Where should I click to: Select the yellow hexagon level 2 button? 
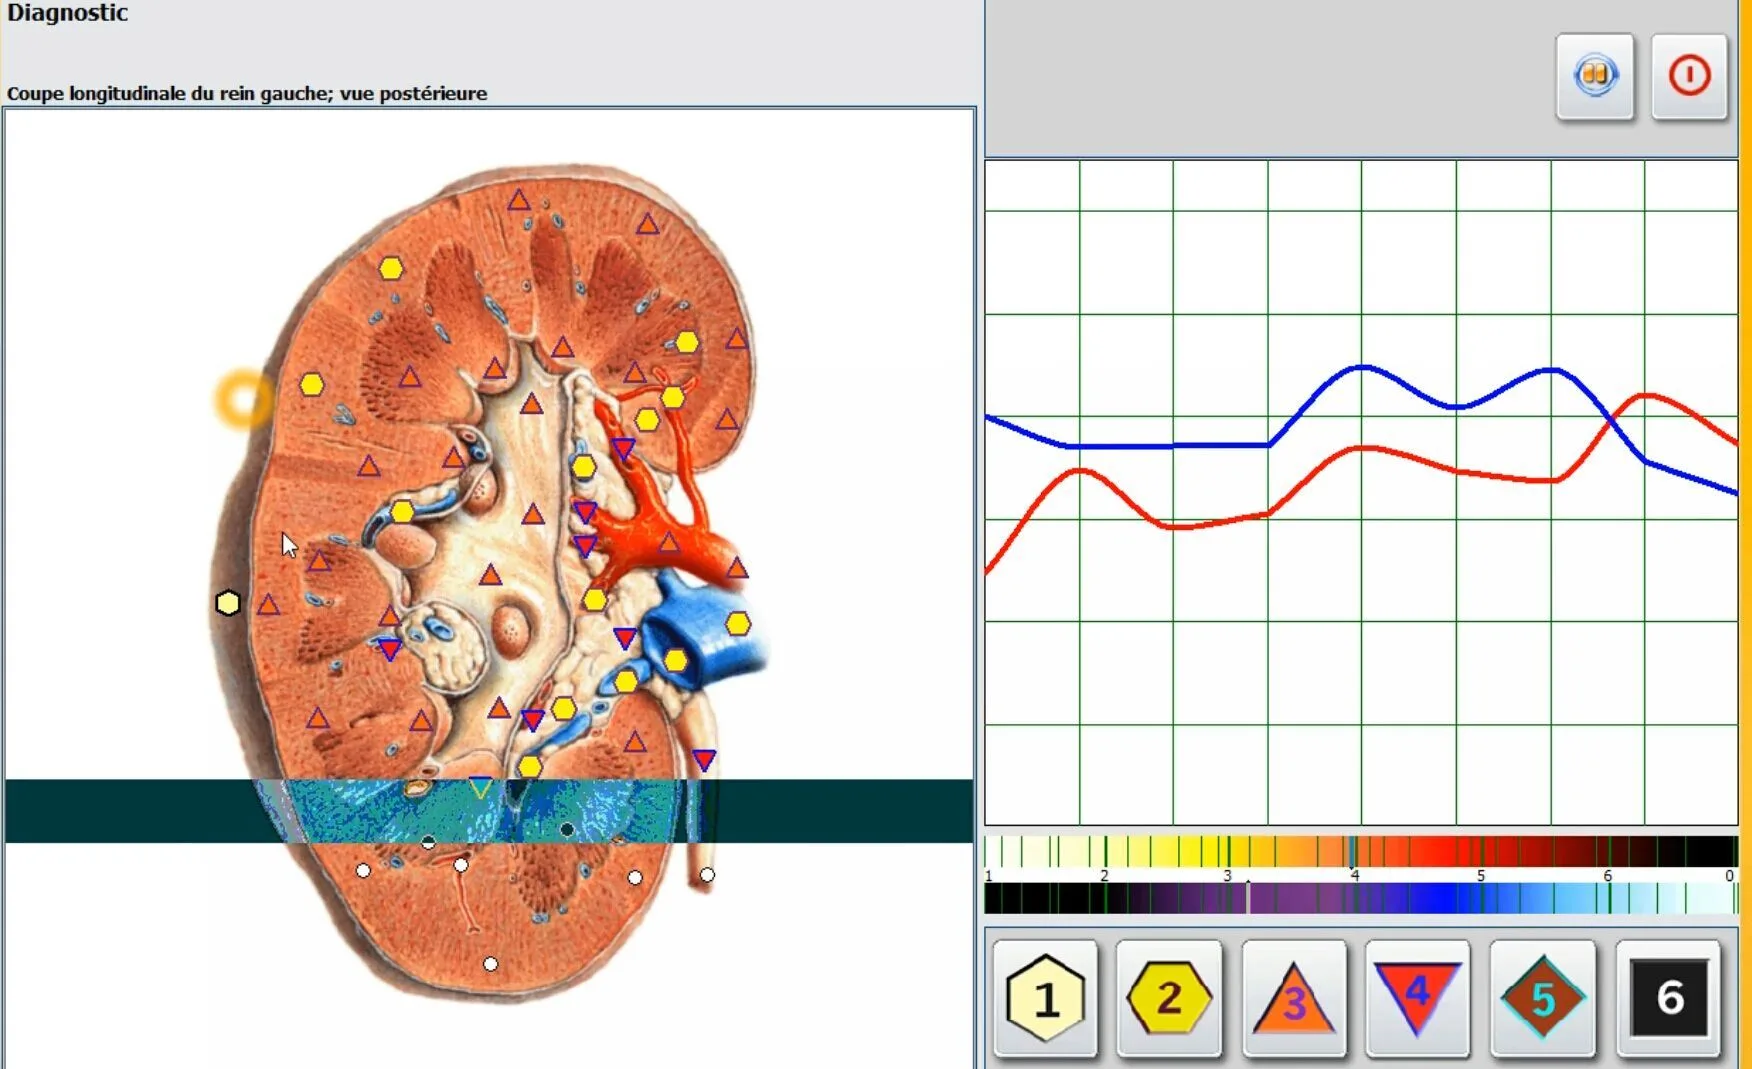coord(1169,998)
